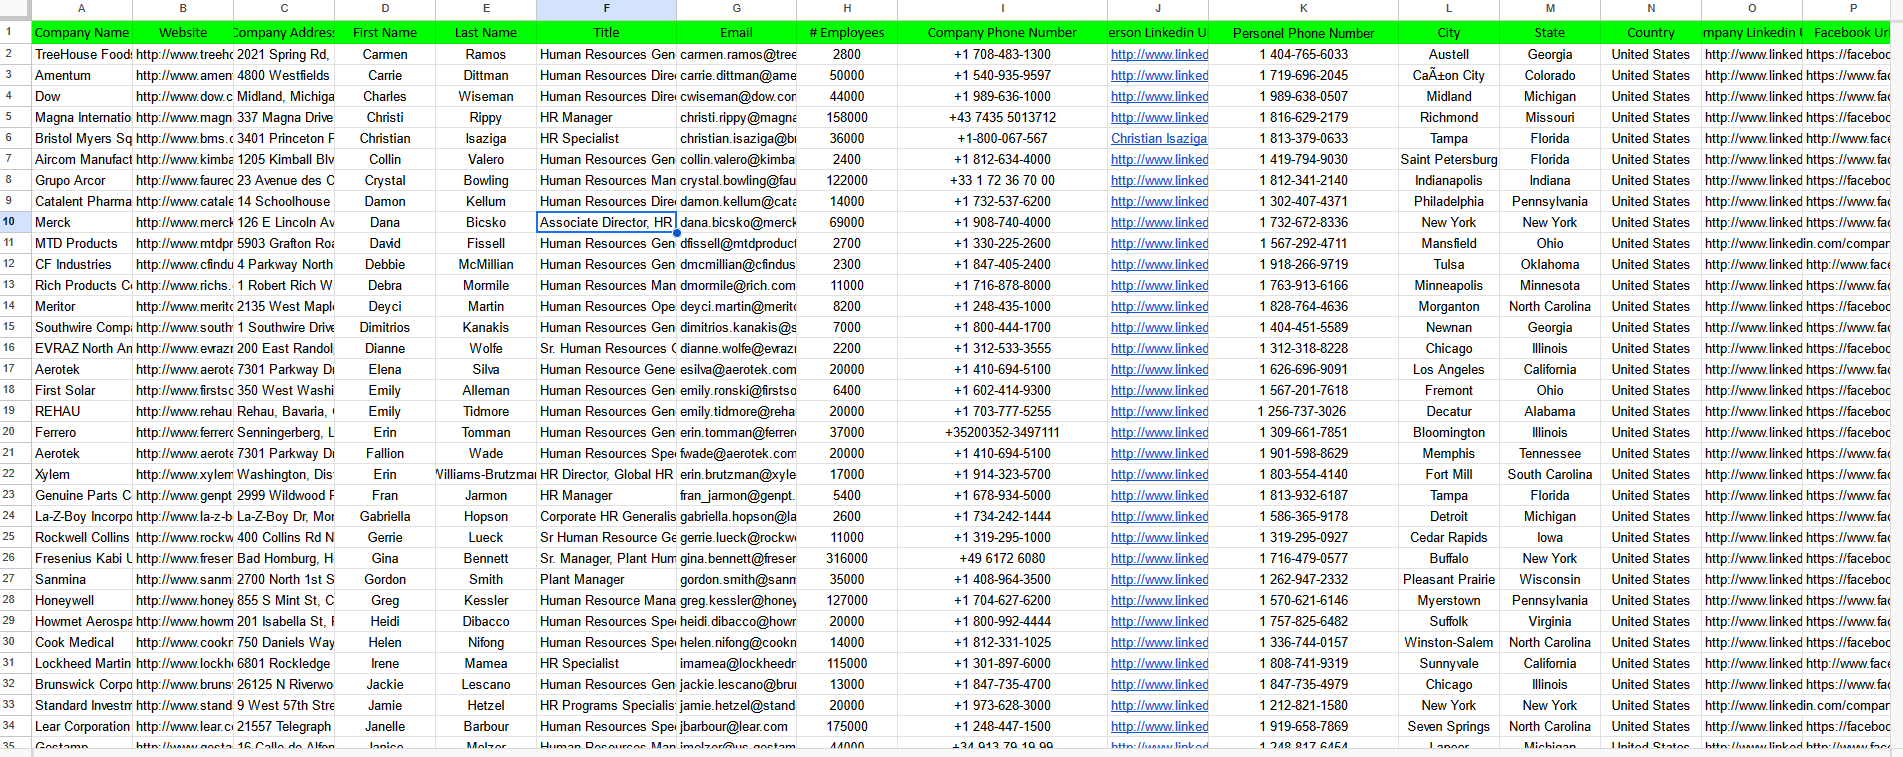Screen dimensions: 1903x757
Task: Click phone number +49 6172 6080
Action: click(1002, 558)
